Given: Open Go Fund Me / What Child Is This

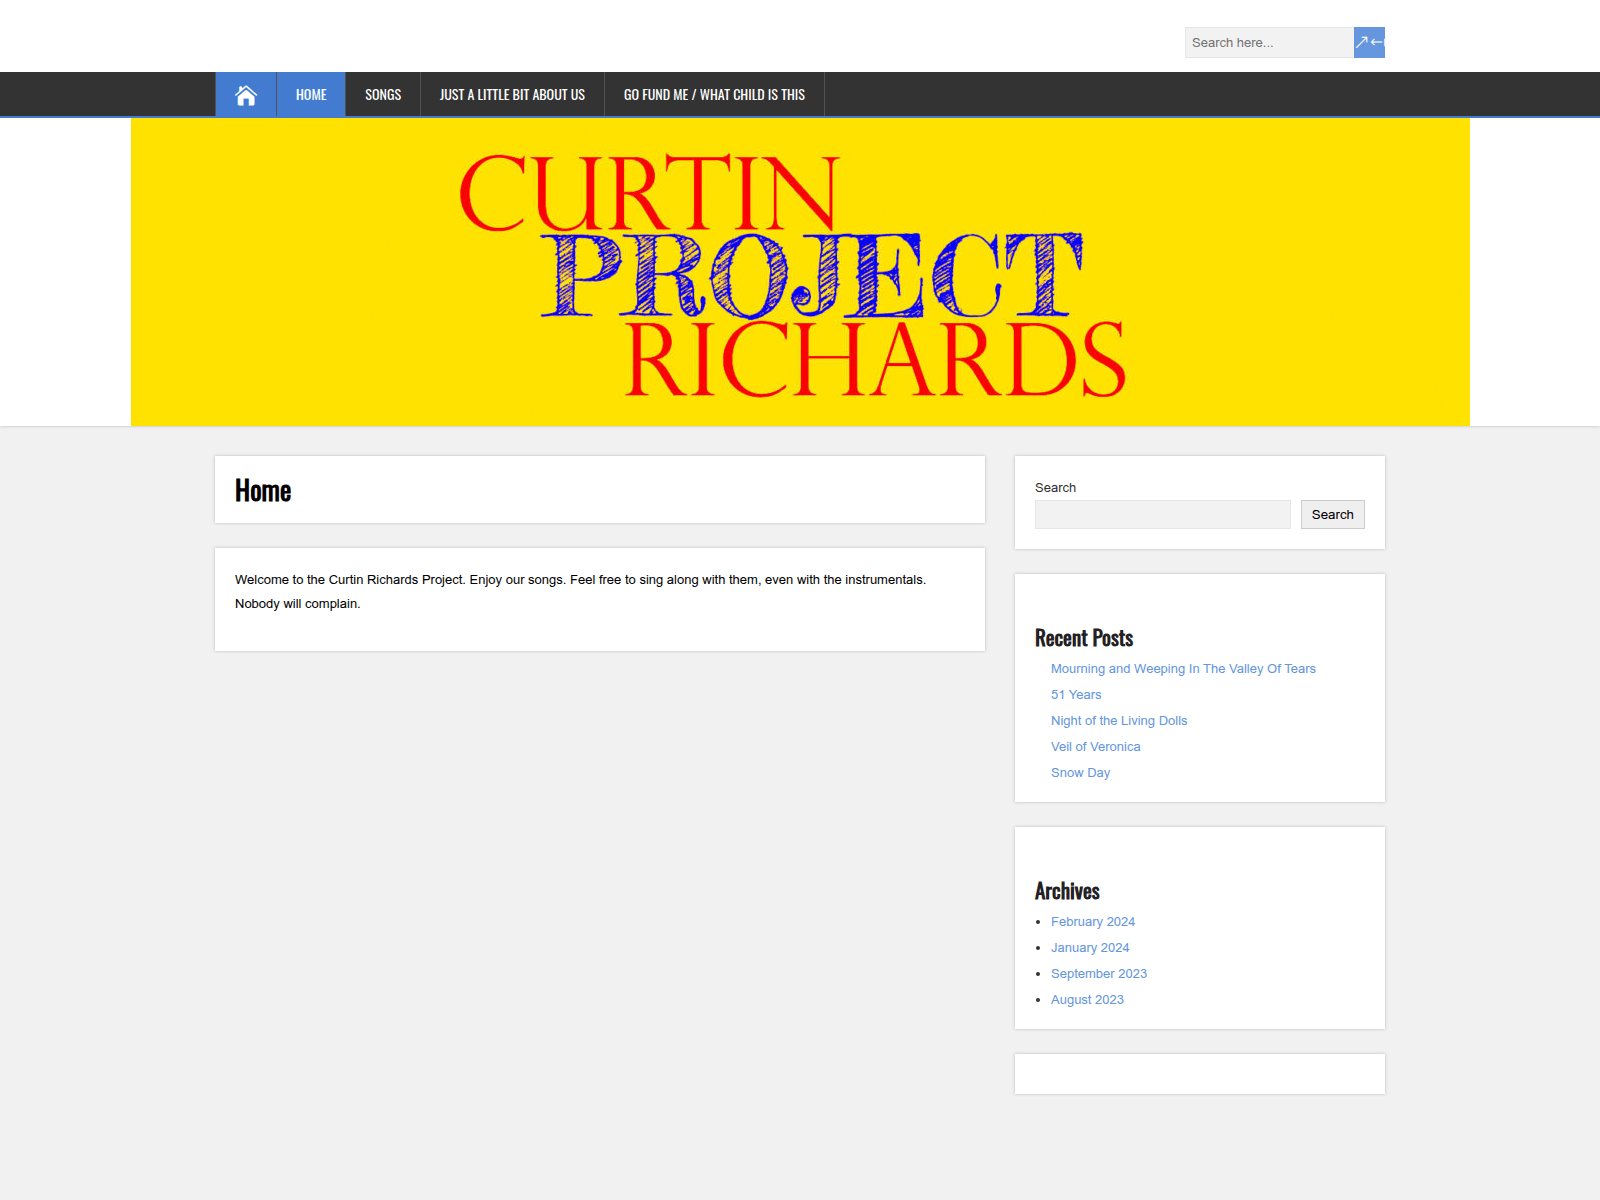Looking at the screenshot, I should coord(714,95).
